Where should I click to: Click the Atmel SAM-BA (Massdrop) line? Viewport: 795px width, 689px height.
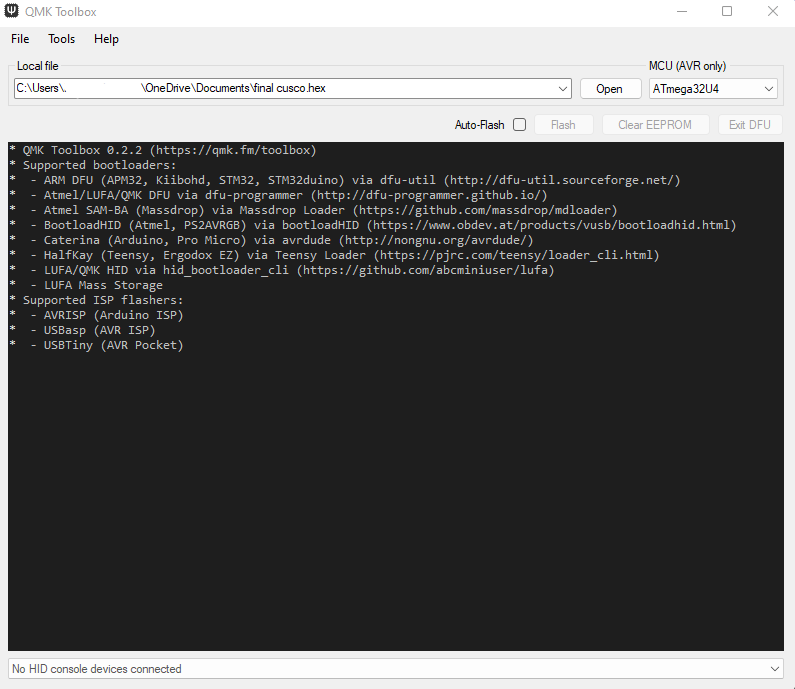(313, 210)
